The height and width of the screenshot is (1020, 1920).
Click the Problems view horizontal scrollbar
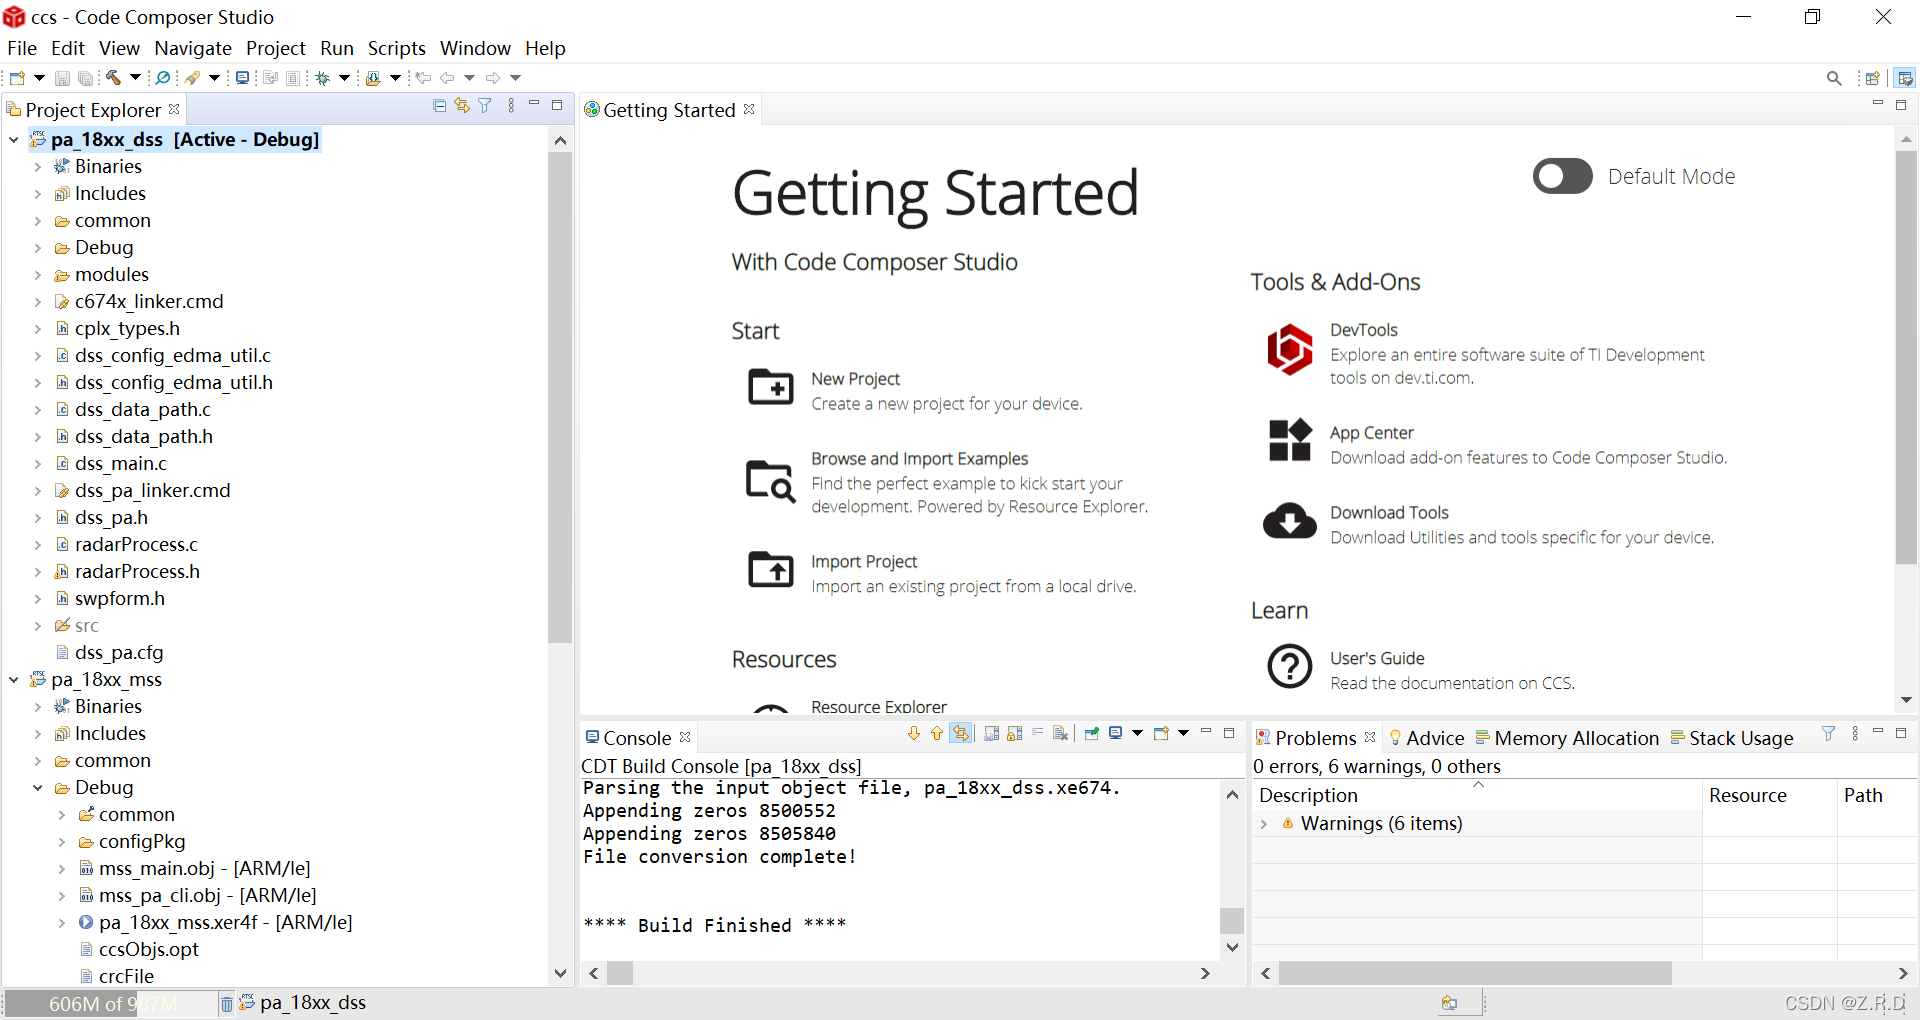[1475, 973]
